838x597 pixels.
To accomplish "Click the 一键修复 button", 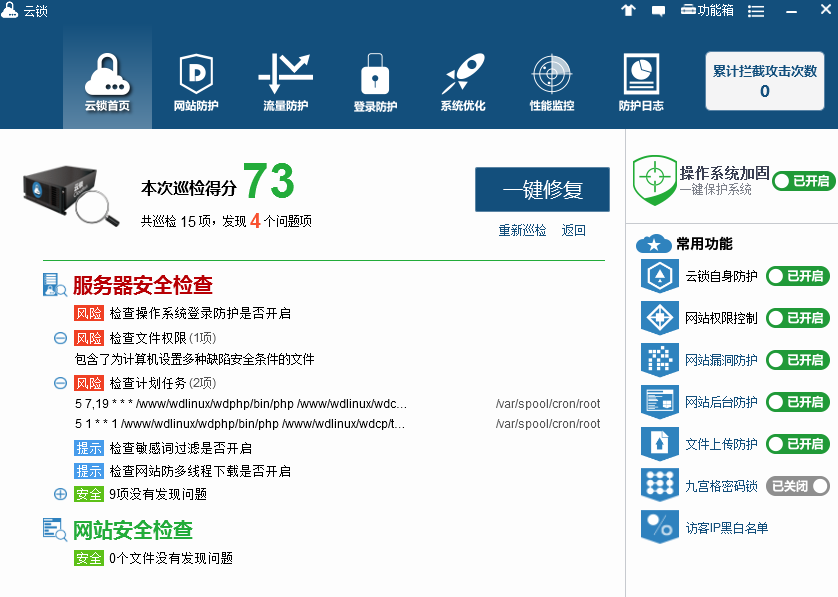I will (542, 190).
